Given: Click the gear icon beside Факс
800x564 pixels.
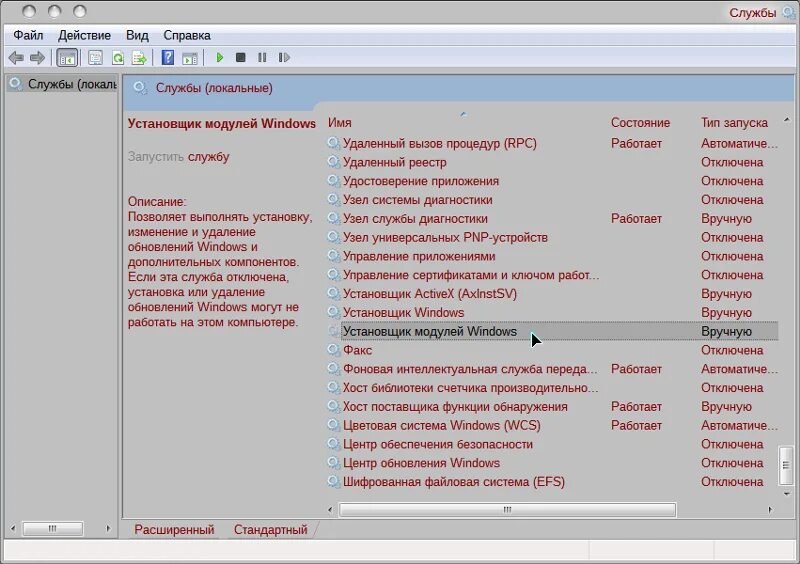Looking at the screenshot, I should click(334, 350).
